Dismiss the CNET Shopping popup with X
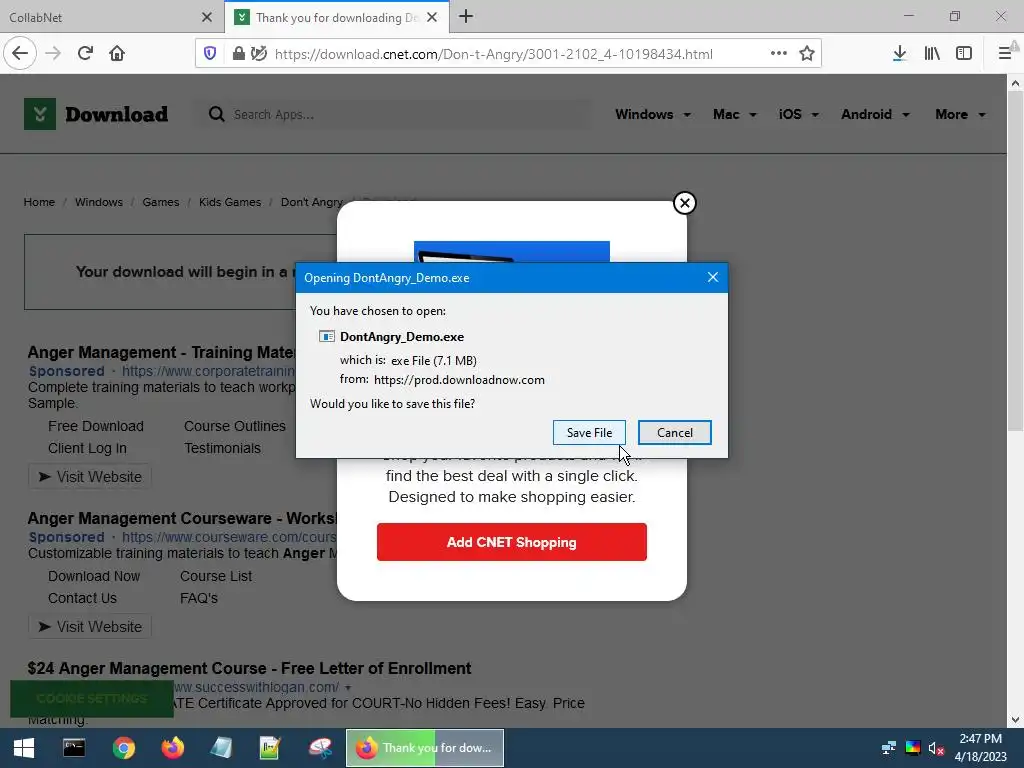1024x768 pixels. tap(684, 203)
